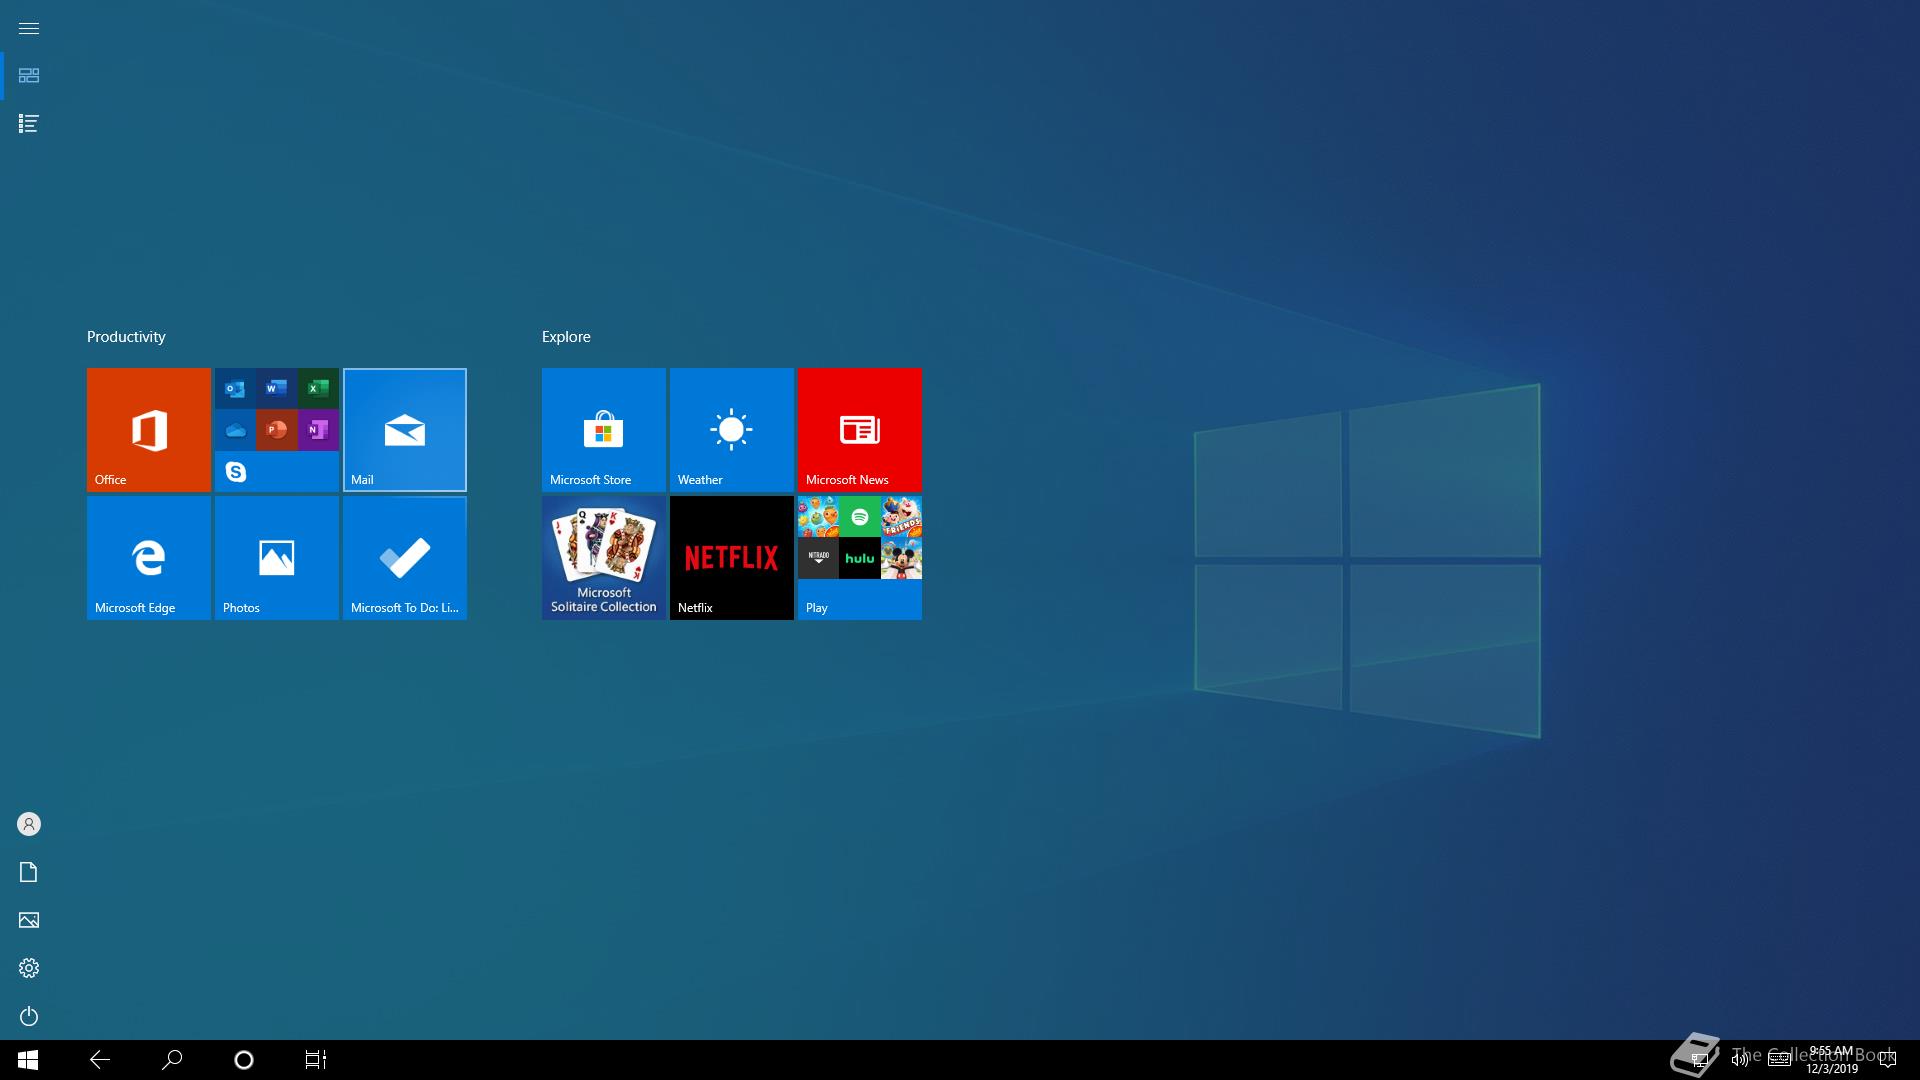
Task: Switch to All apps list view
Action: click(x=29, y=124)
